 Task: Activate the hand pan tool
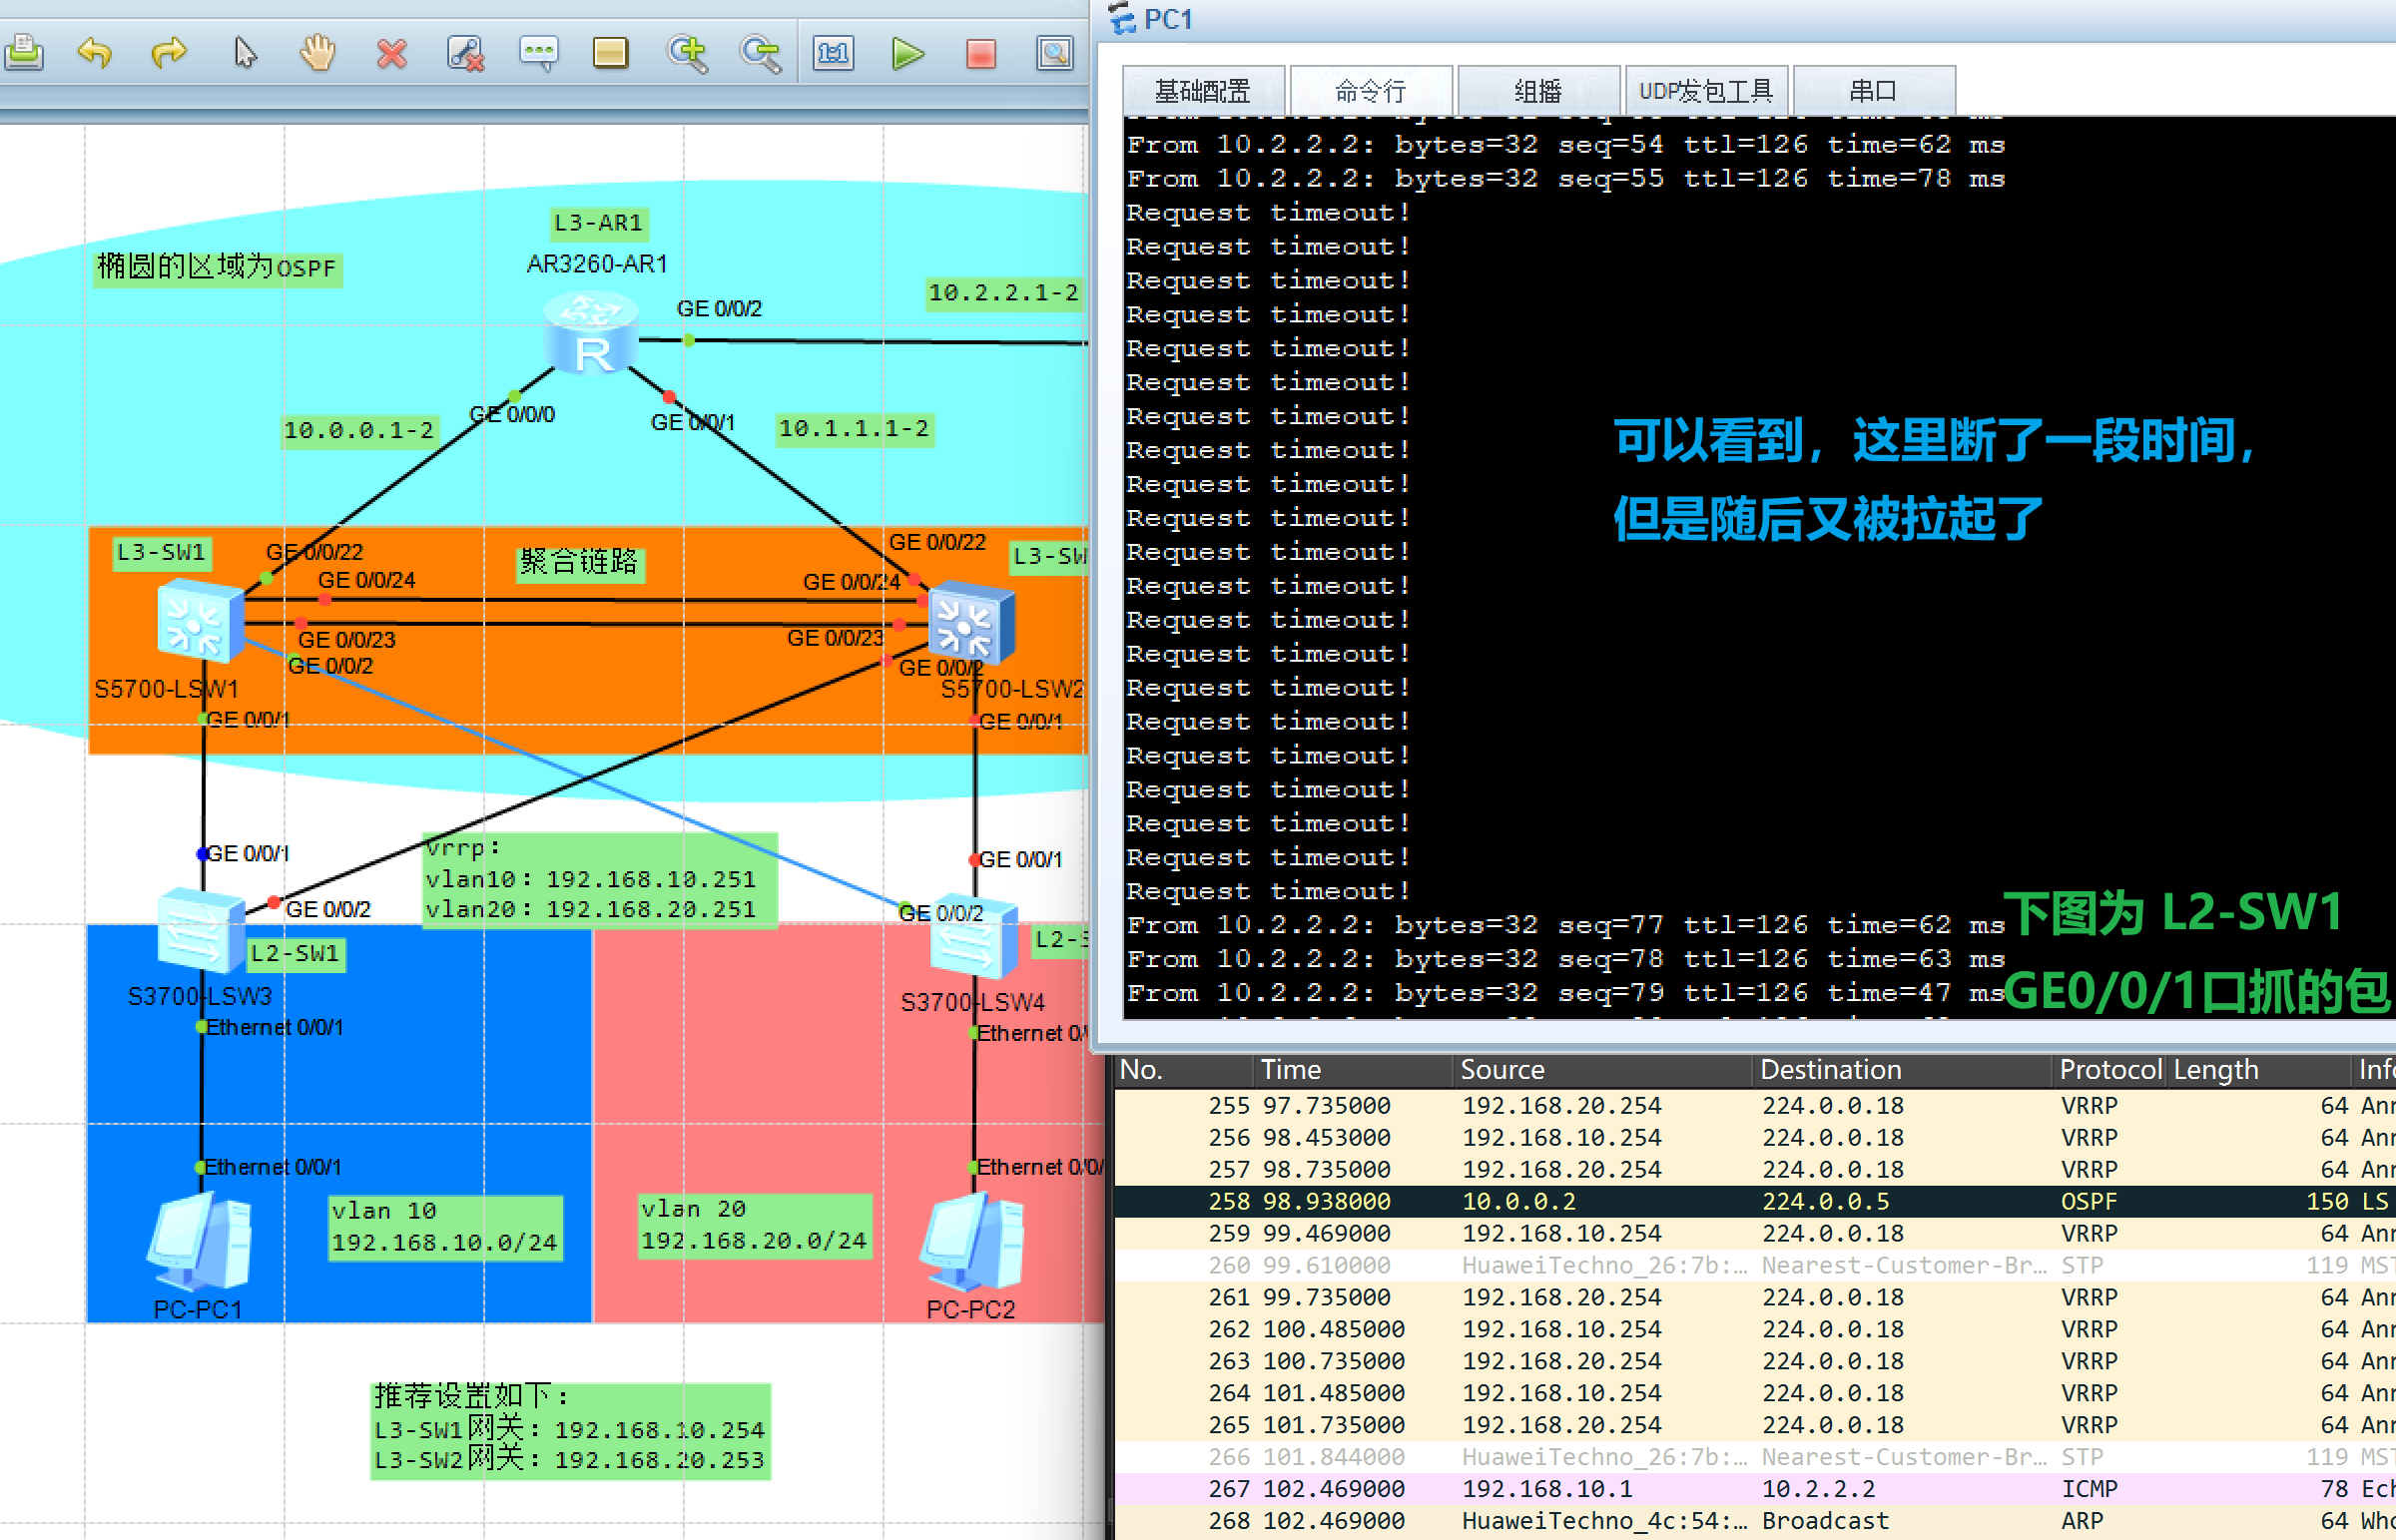tap(317, 52)
